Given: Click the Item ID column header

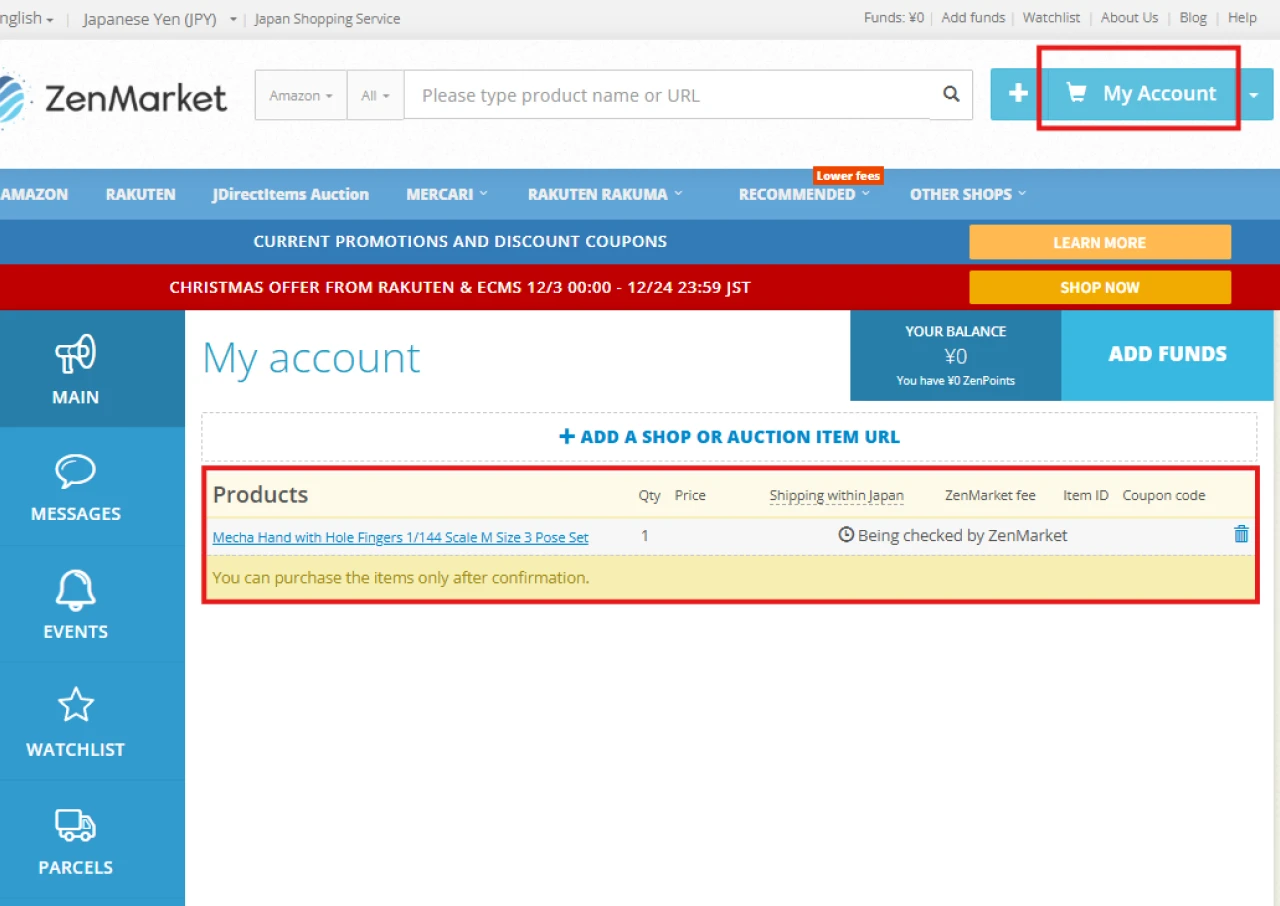Looking at the screenshot, I should point(1086,495).
